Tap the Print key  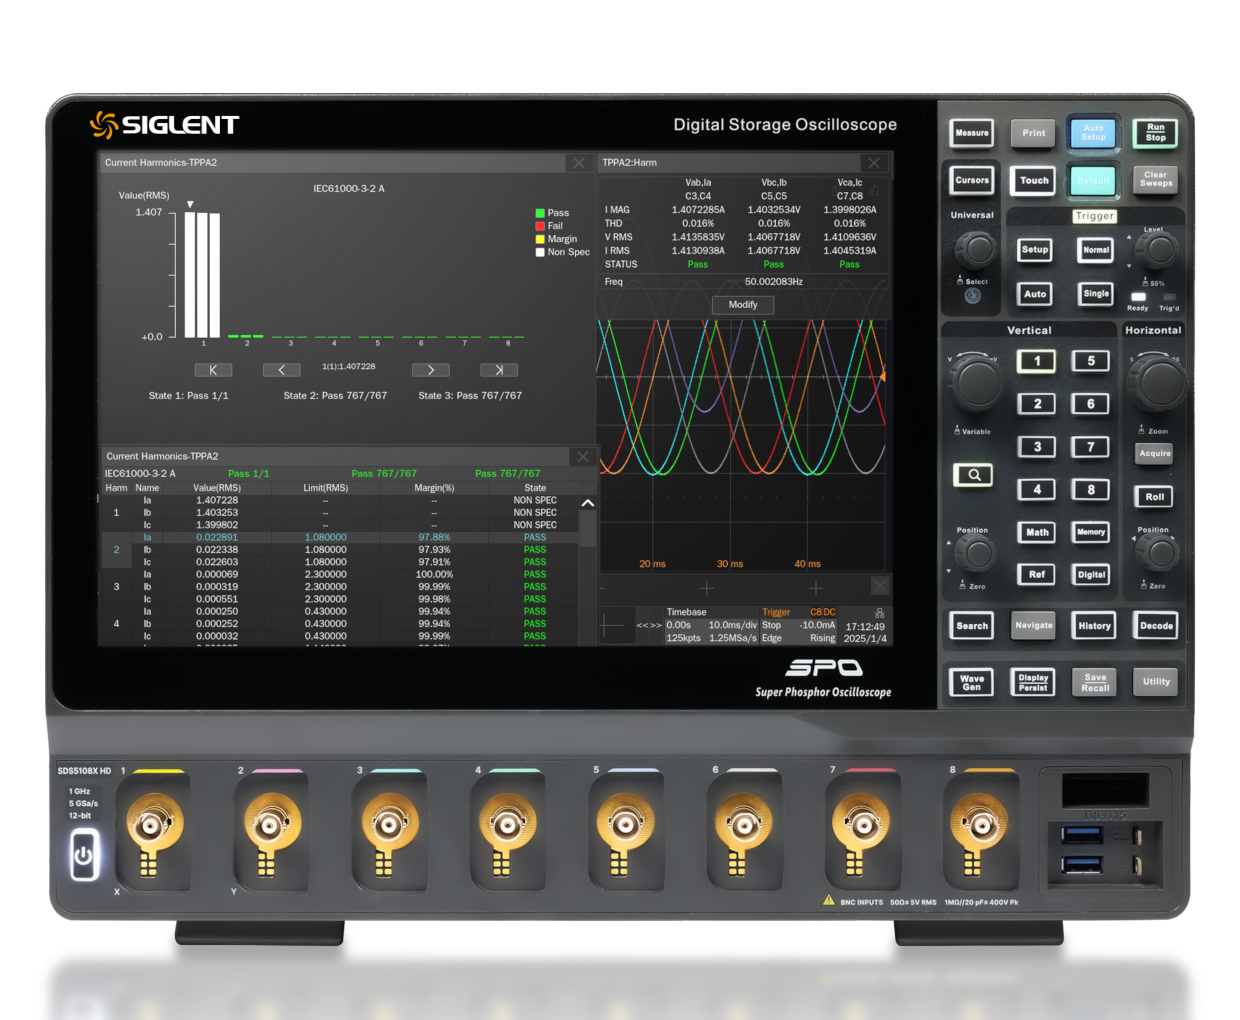(1034, 133)
